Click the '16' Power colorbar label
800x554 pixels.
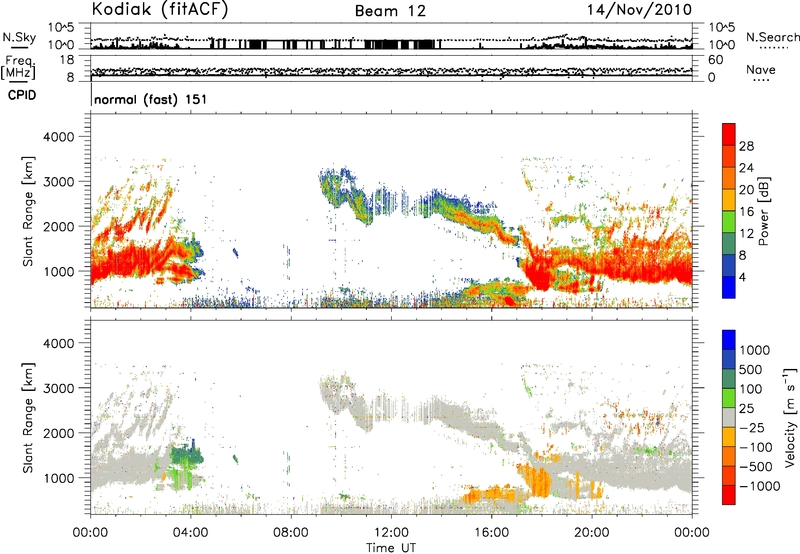[x=746, y=212]
